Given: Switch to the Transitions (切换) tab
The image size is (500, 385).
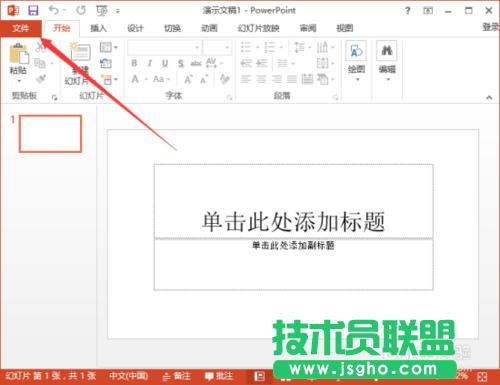Looking at the screenshot, I should click(172, 28).
